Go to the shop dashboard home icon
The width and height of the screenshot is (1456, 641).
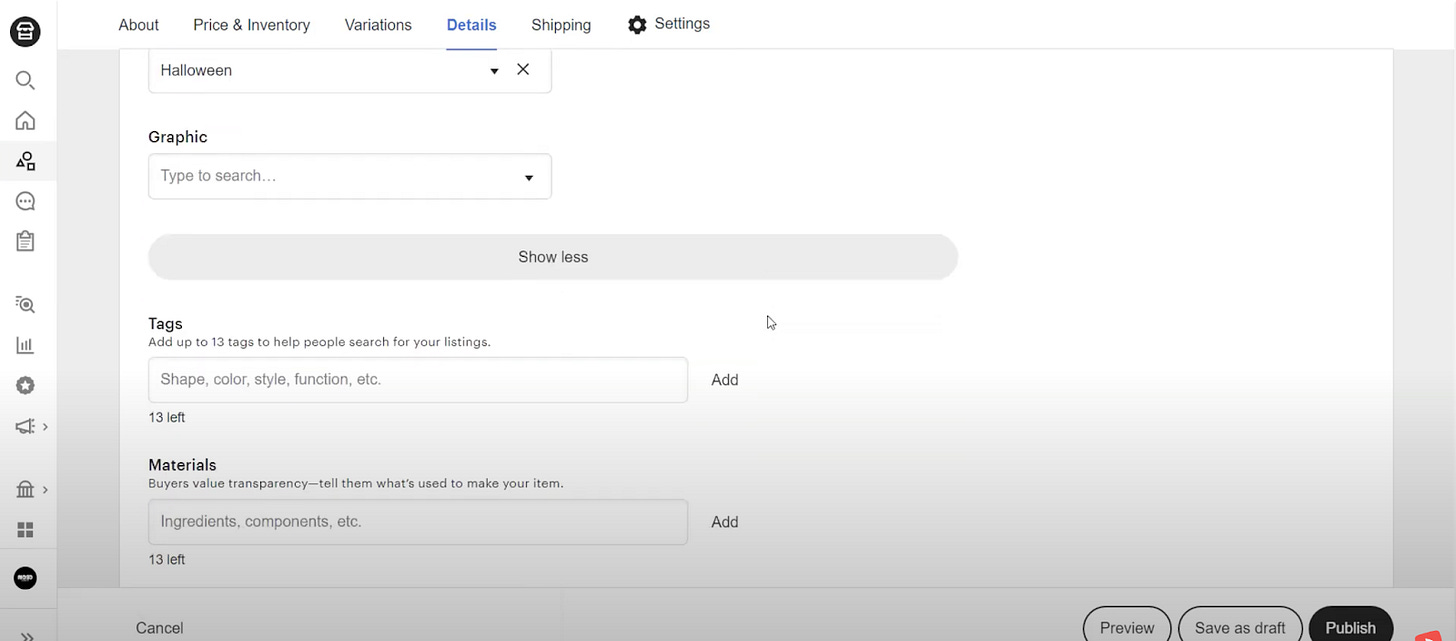pos(25,121)
